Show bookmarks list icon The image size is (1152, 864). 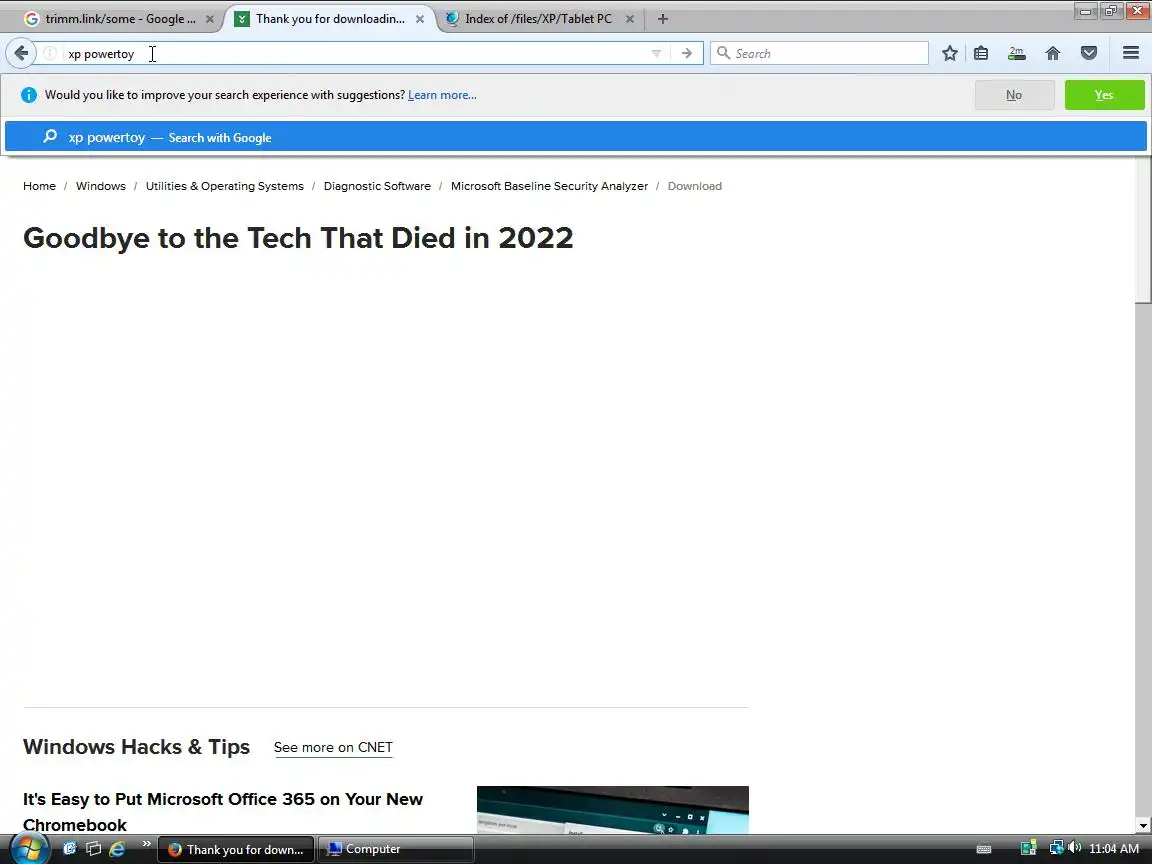coord(981,53)
